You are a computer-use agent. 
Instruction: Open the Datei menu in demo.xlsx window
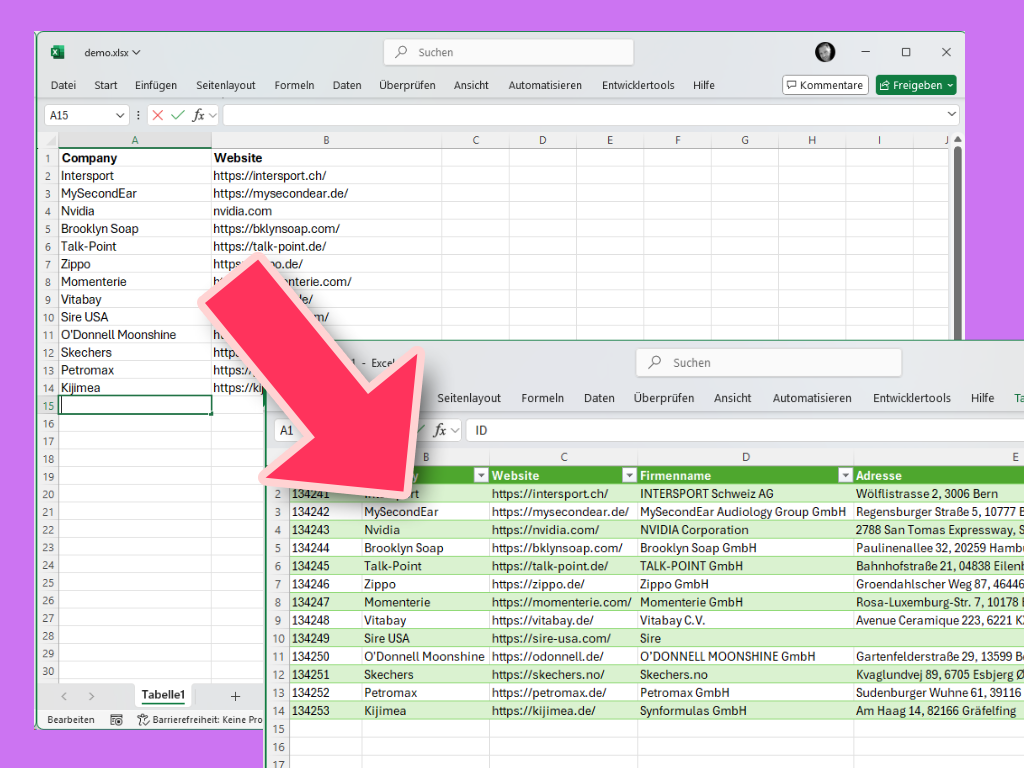63,86
